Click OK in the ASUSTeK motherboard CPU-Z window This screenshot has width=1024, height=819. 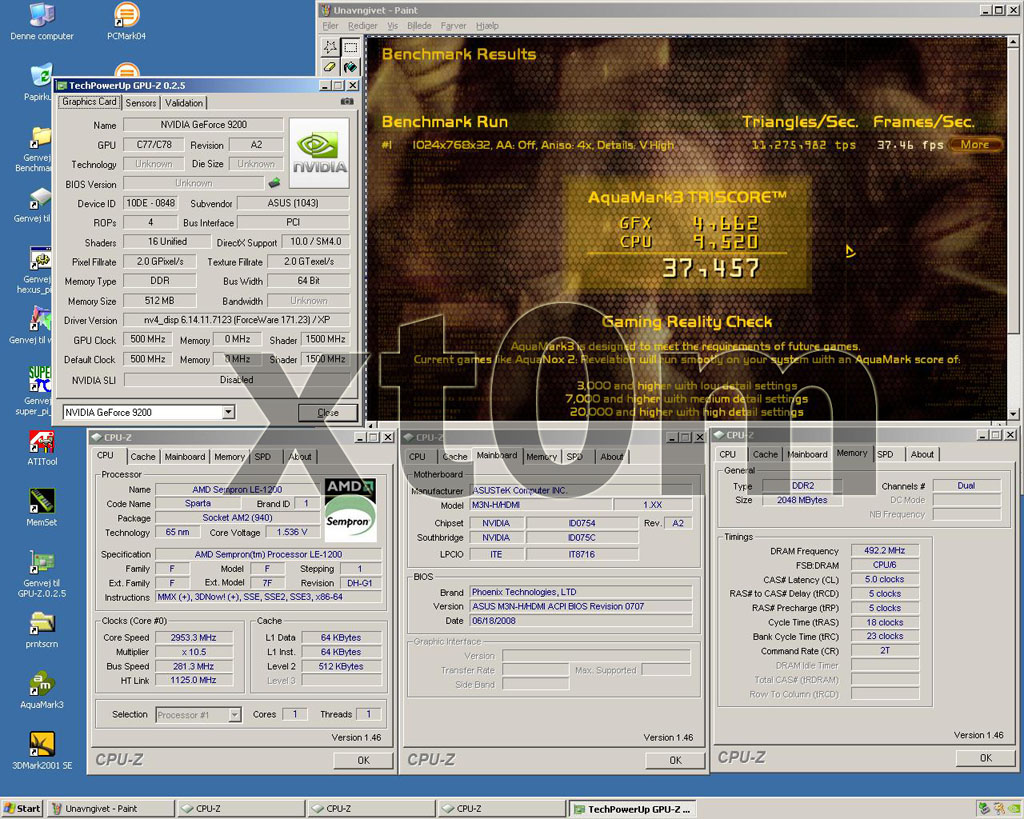point(675,760)
